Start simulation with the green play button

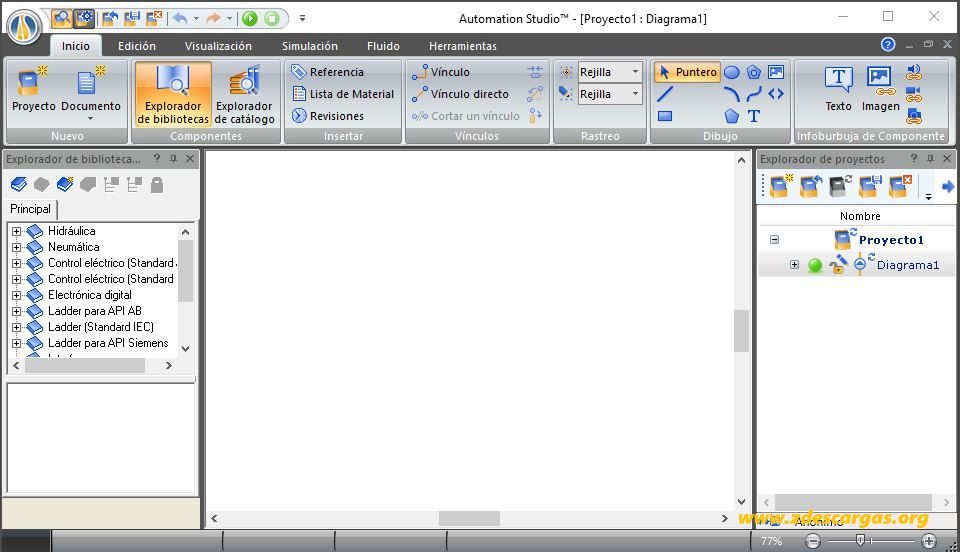click(x=250, y=18)
